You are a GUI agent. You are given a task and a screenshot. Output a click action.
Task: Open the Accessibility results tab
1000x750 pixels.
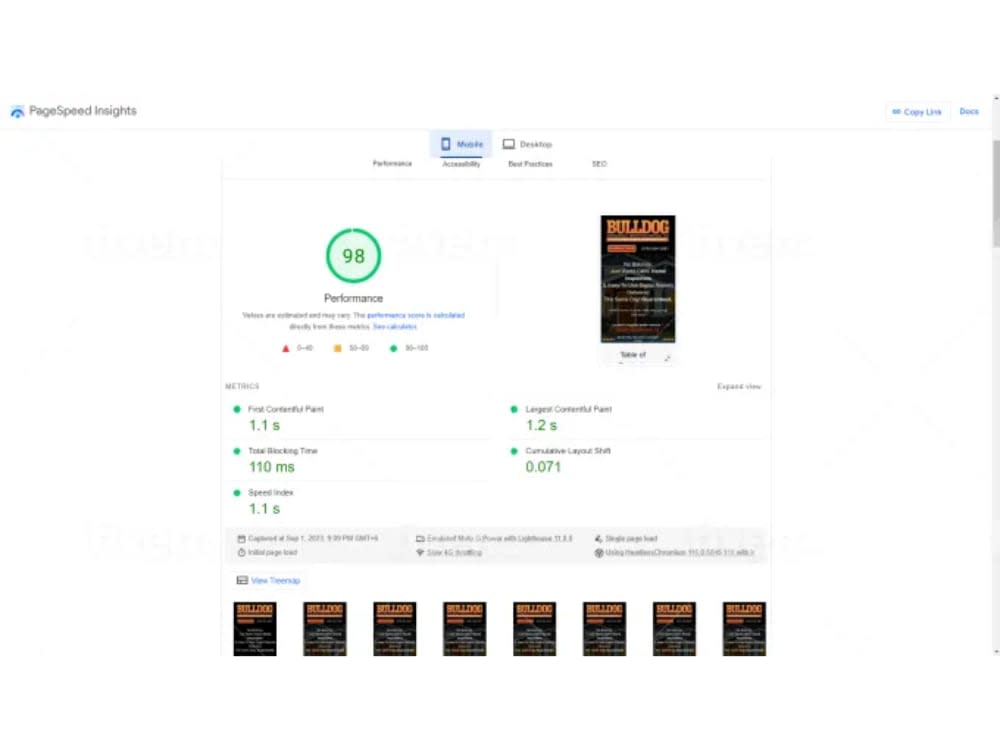coord(461,163)
